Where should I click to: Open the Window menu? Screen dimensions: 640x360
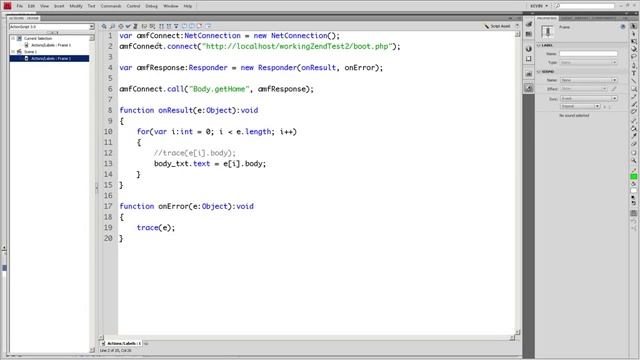(x=171, y=6)
